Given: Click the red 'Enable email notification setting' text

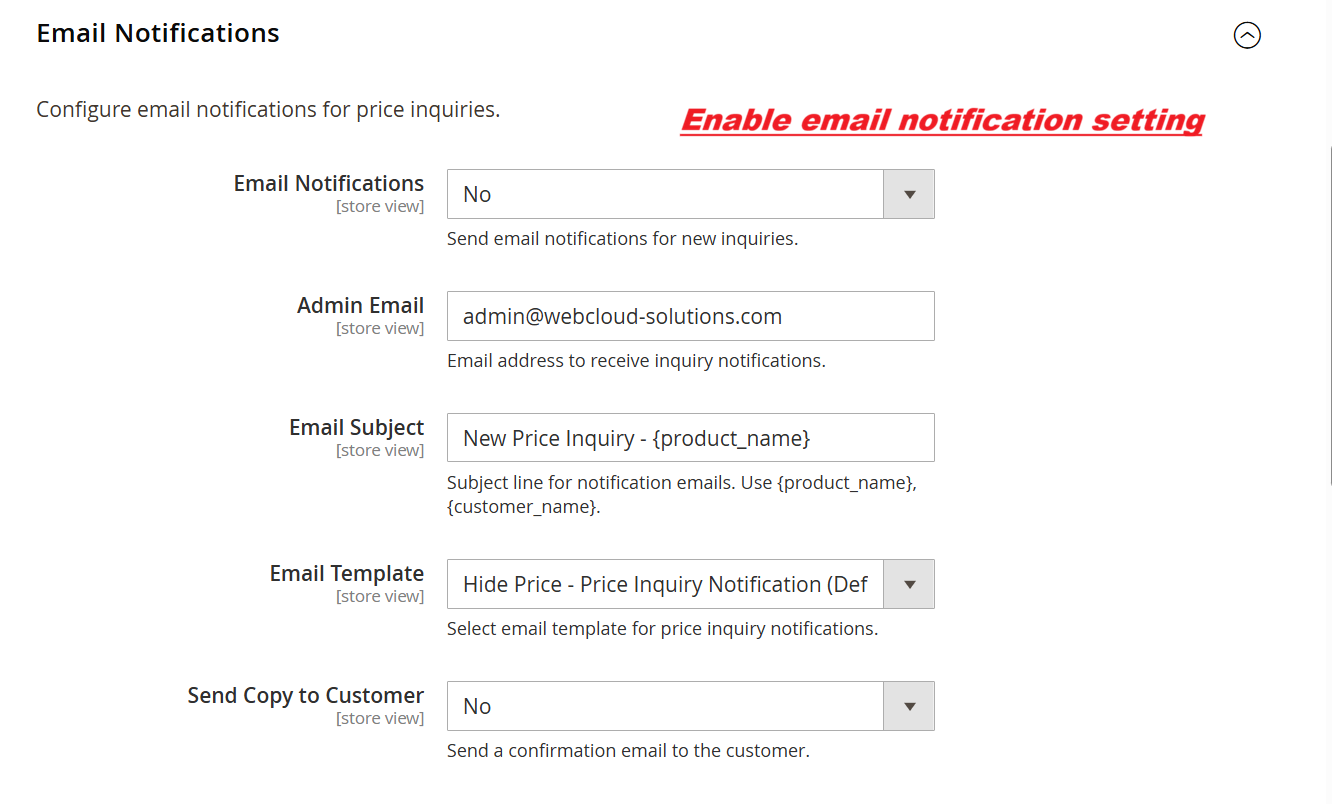Looking at the screenshot, I should [x=942, y=121].
